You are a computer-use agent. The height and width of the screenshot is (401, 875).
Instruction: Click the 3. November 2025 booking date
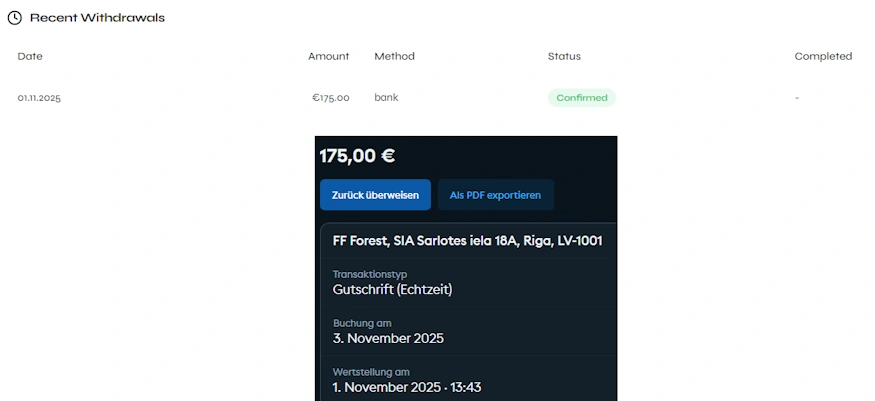click(388, 338)
